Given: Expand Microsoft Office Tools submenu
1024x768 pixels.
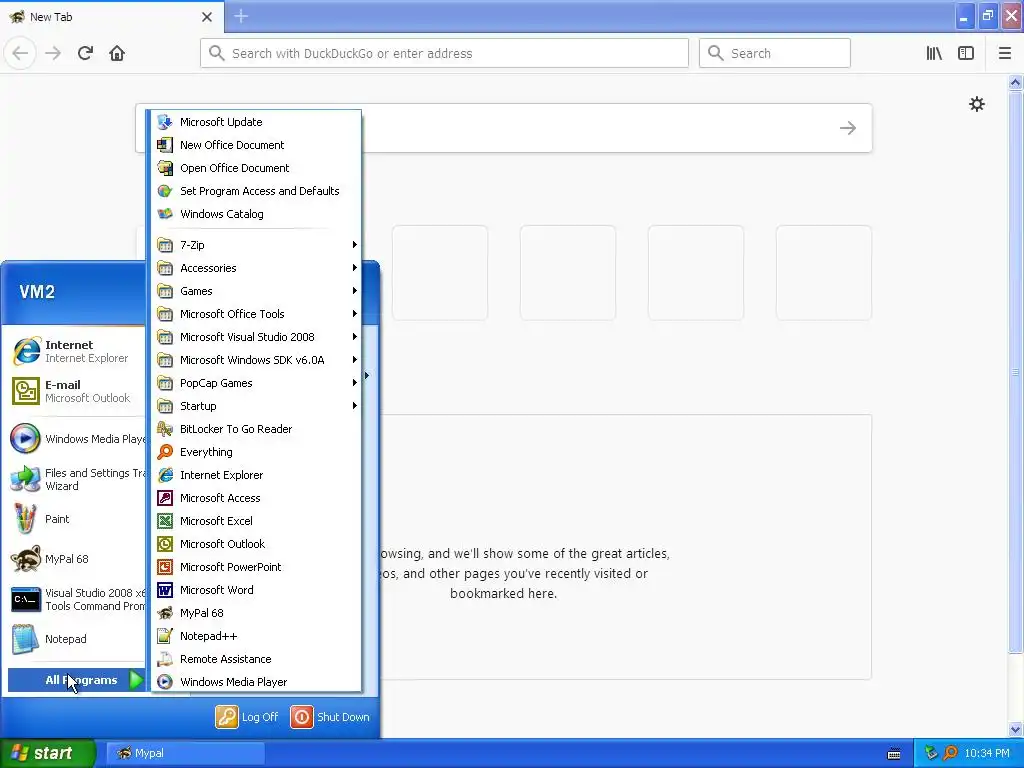Looking at the screenshot, I should pos(256,314).
